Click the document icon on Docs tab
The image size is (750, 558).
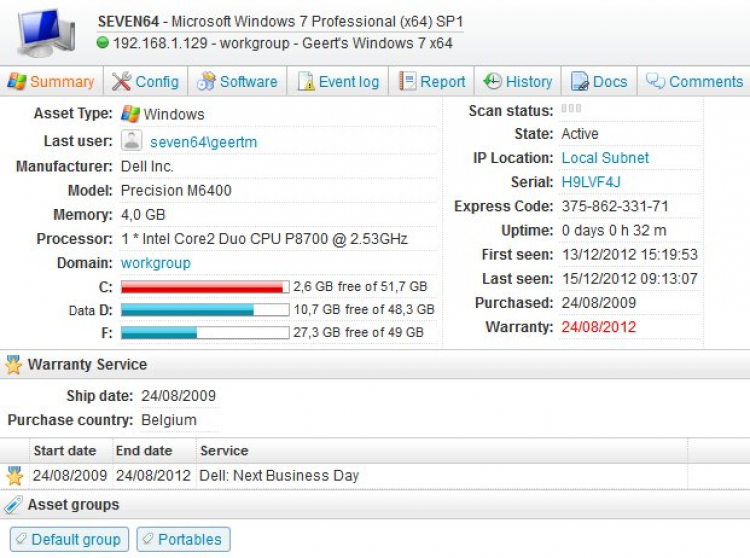click(x=580, y=82)
